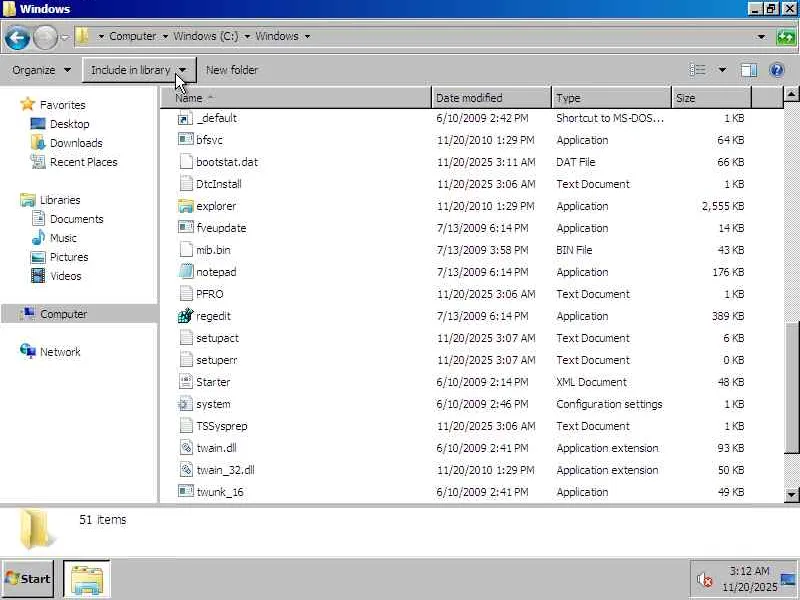Click the Videos library film icon

pos(38,276)
